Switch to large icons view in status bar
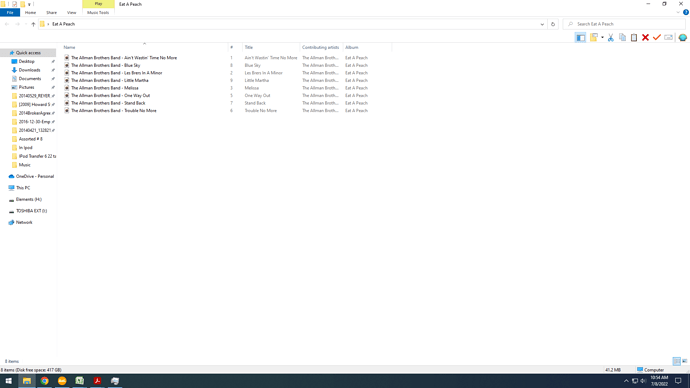The height and width of the screenshot is (388, 690). click(x=685, y=361)
